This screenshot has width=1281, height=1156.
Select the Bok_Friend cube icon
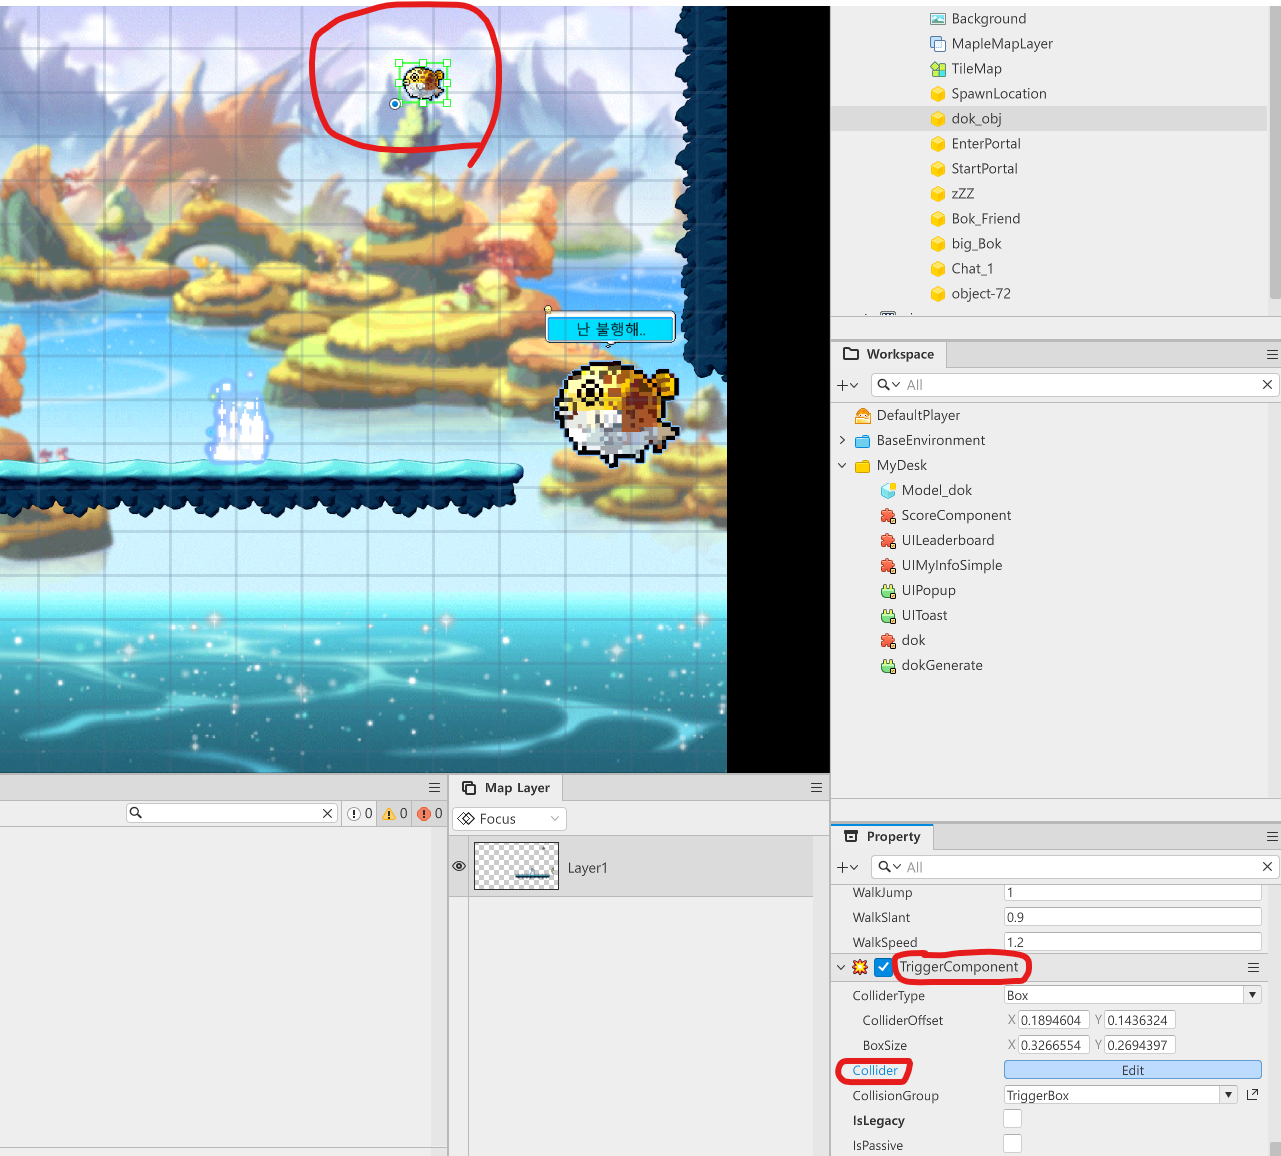tap(938, 219)
